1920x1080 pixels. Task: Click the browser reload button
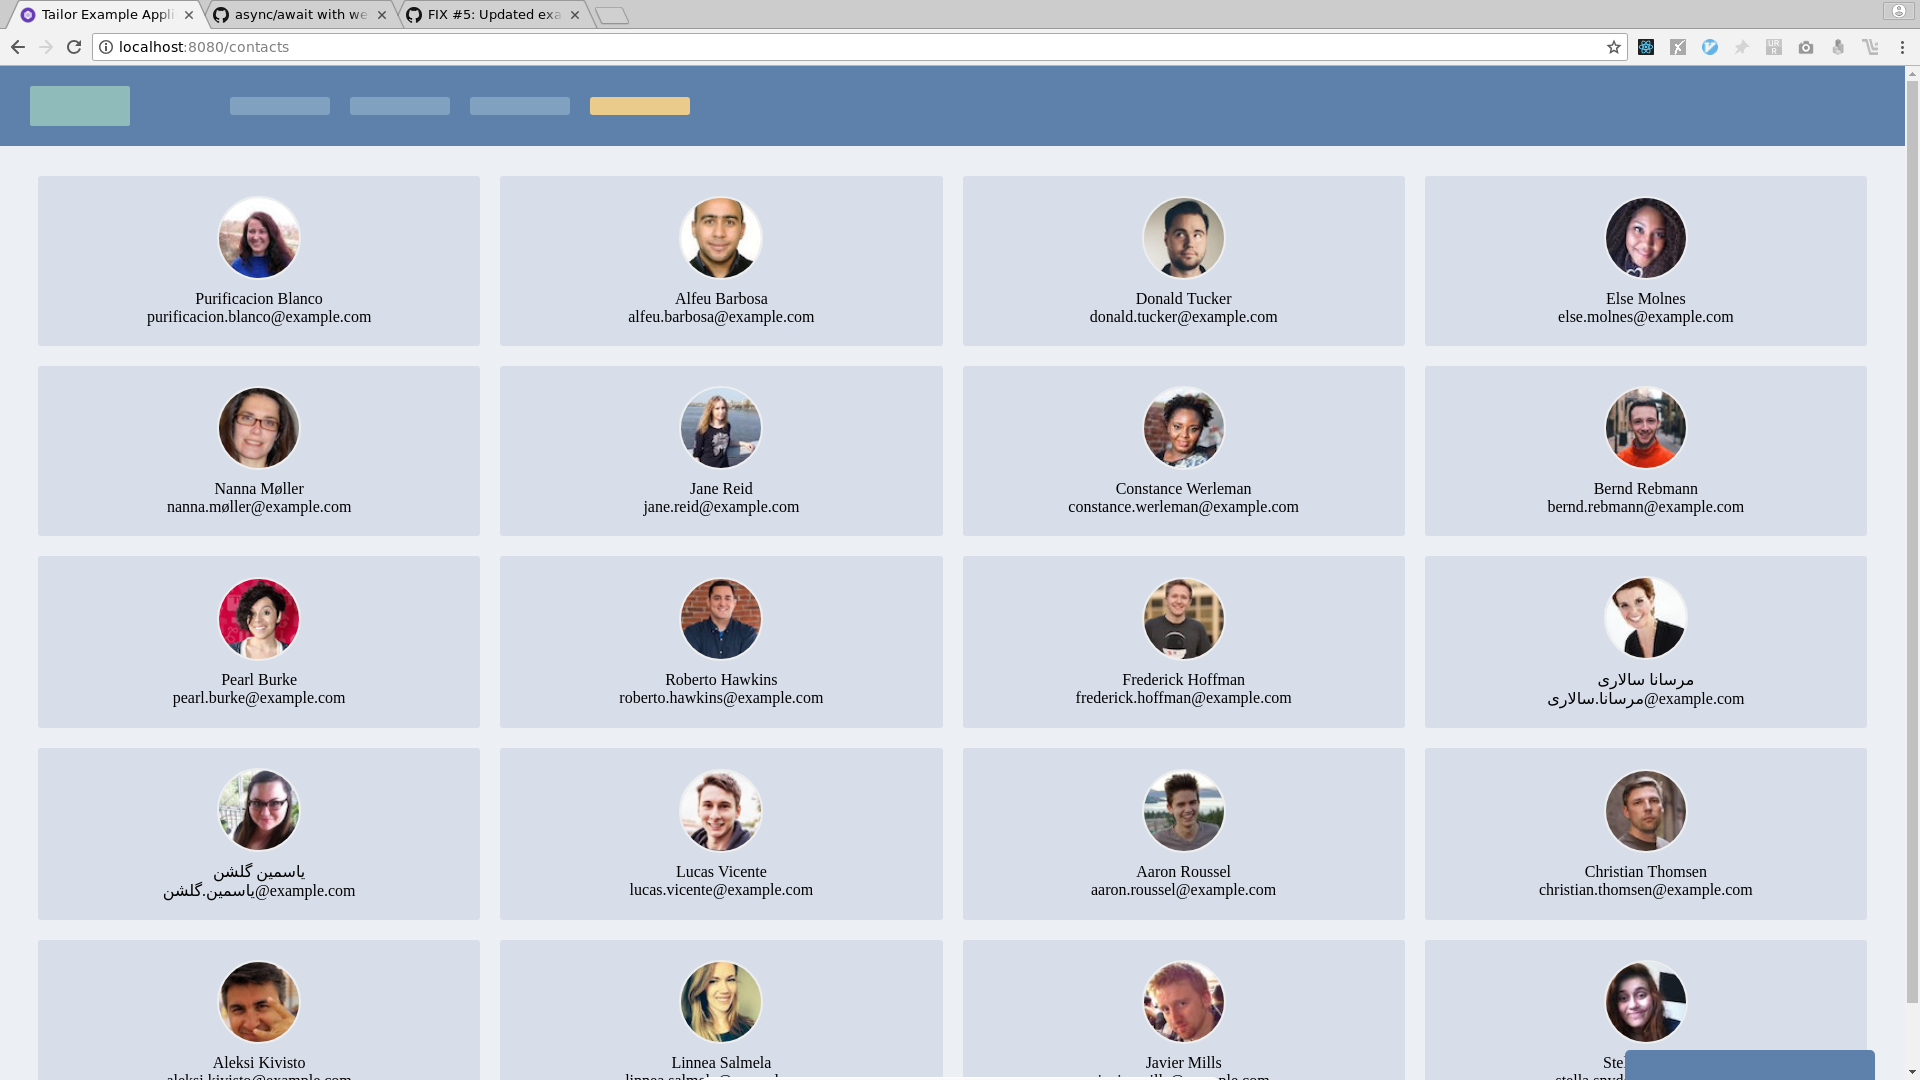click(74, 47)
